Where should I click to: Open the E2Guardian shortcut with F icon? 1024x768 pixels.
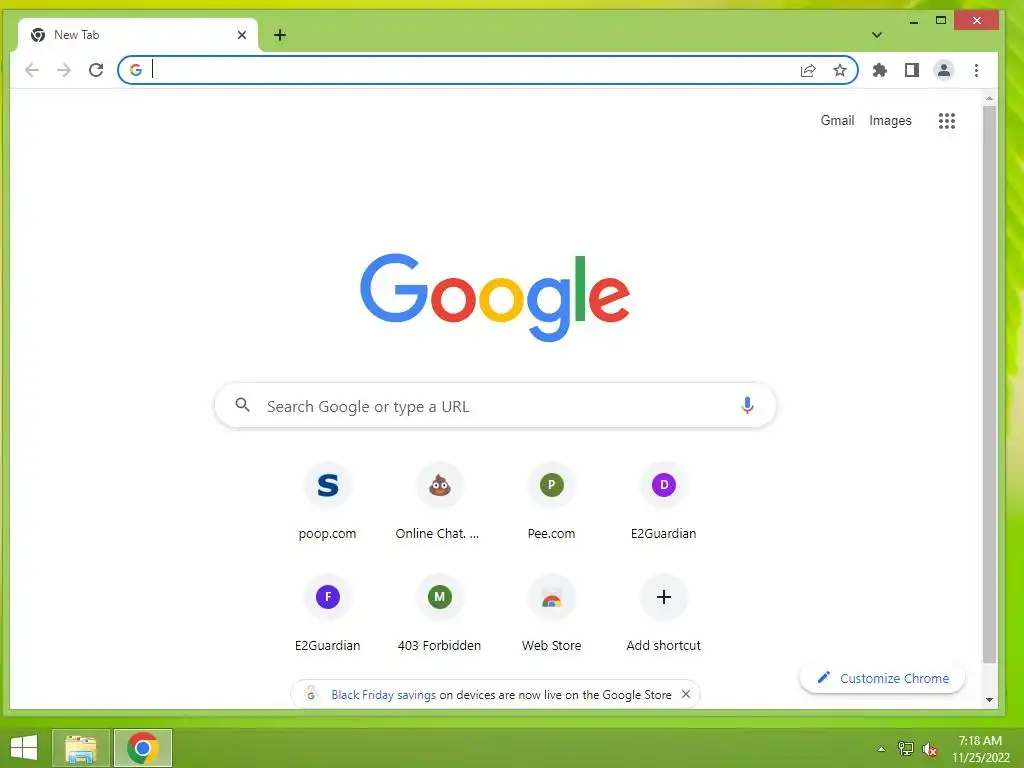(327, 613)
